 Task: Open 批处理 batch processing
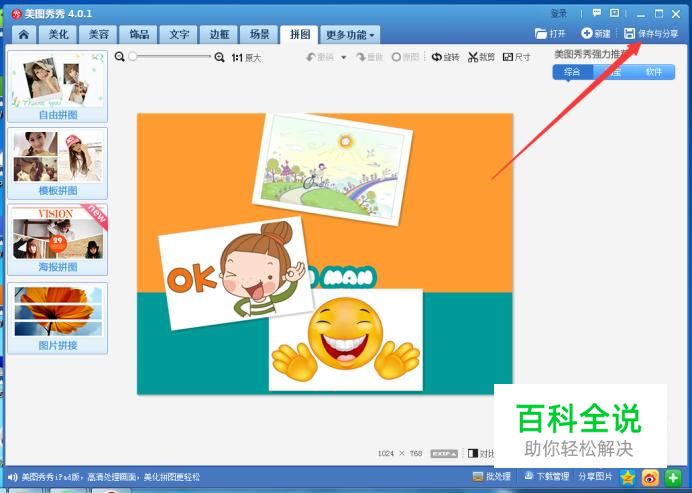[491, 477]
